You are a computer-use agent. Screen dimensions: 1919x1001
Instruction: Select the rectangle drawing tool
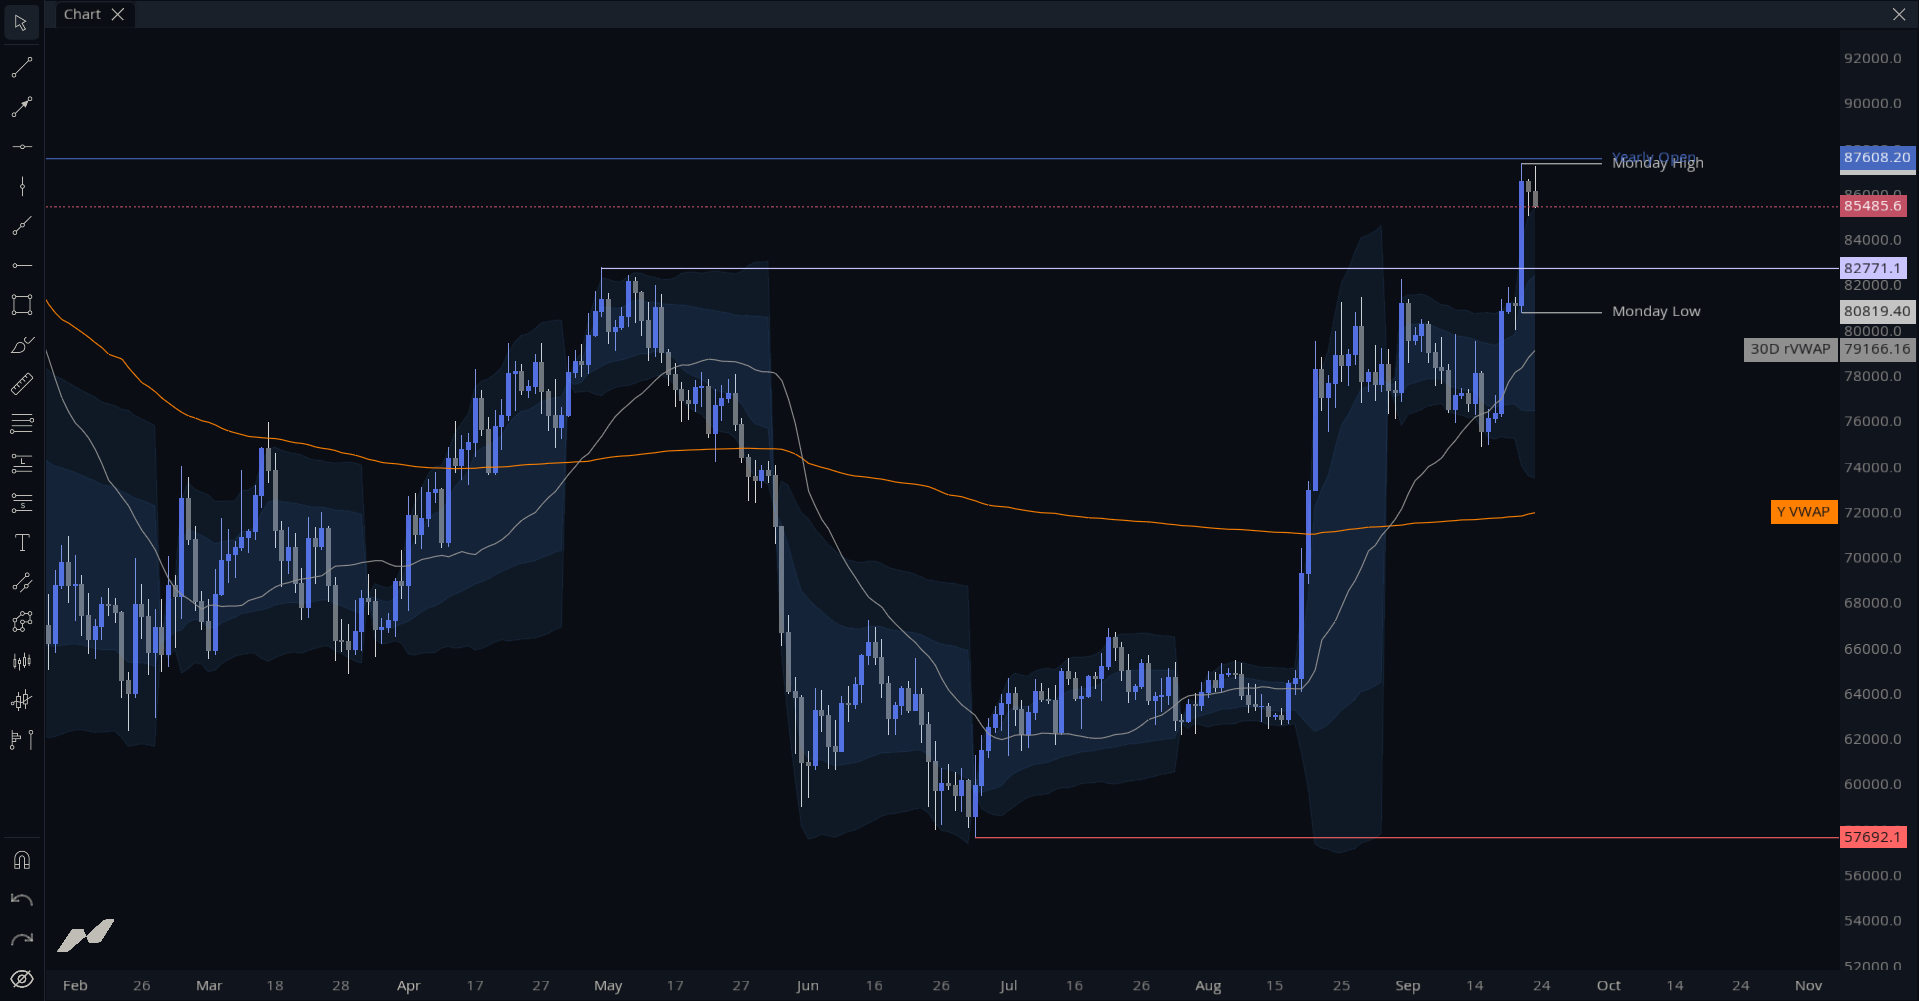click(x=21, y=305)
